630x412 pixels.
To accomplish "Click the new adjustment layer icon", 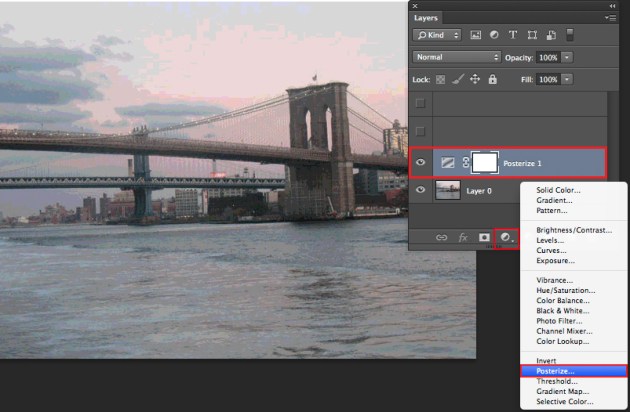I will pyautogui.click(x=507, y=238).
